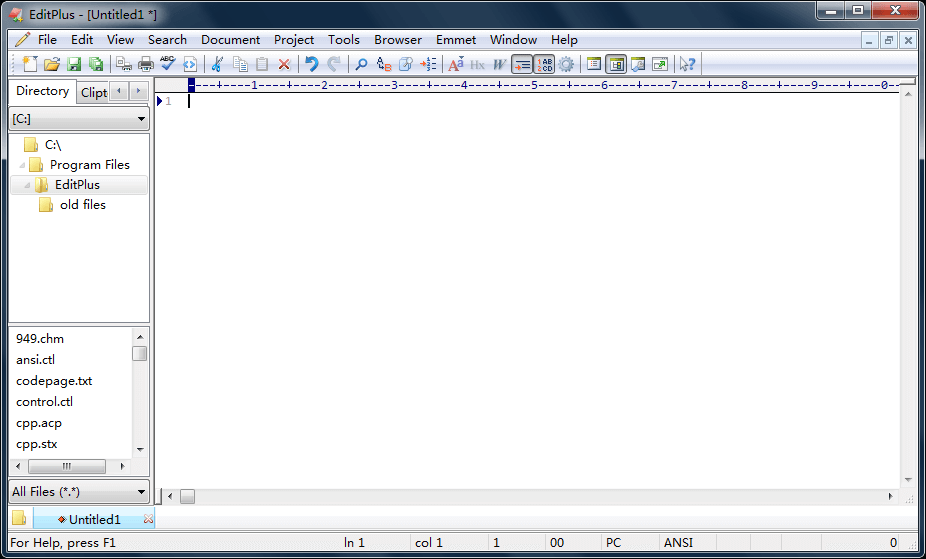Open the View menu
Image resolution: width=926 pixels, height=559 pixels.
(x=120, y=40)
